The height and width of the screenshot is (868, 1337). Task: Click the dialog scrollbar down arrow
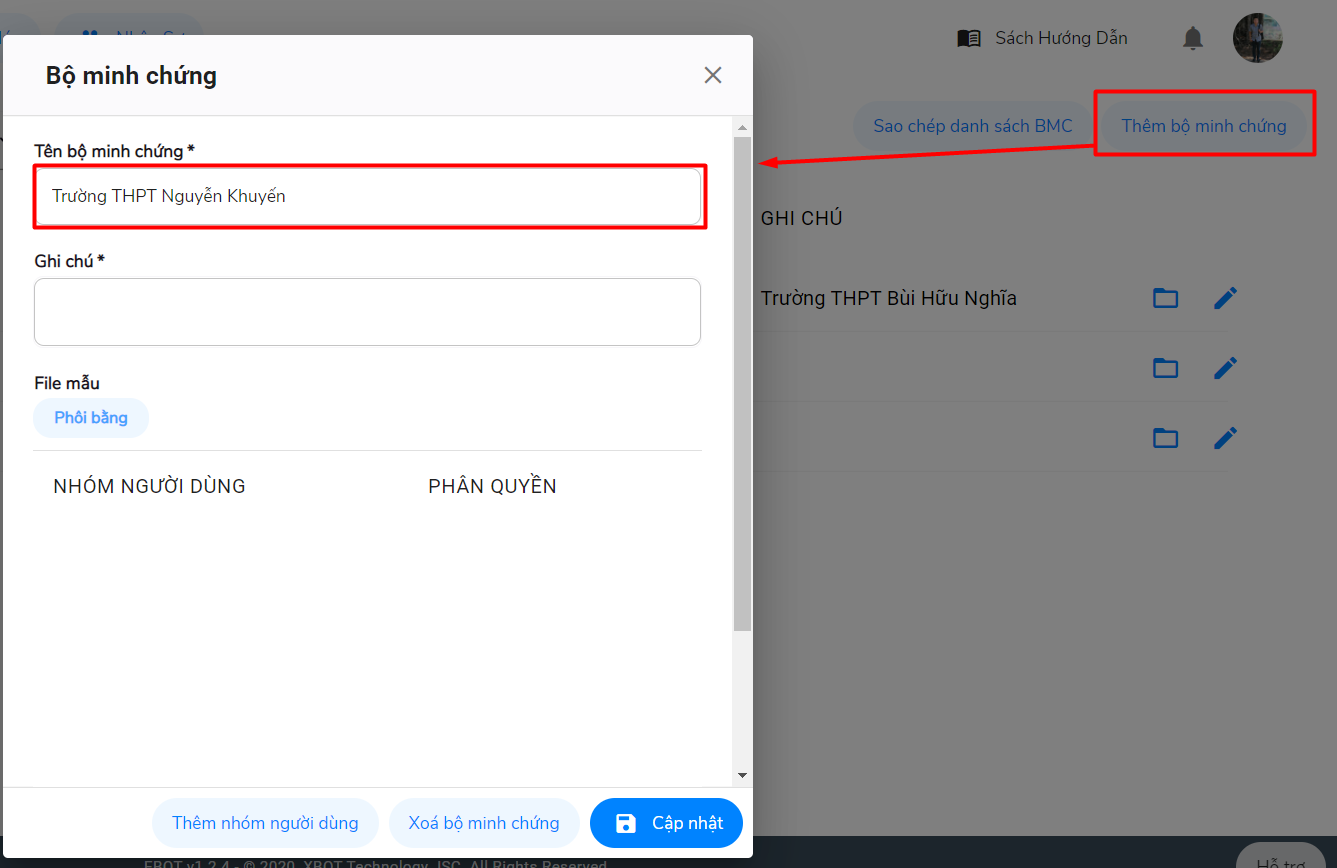pyautogui.click(x=742, y=775)
